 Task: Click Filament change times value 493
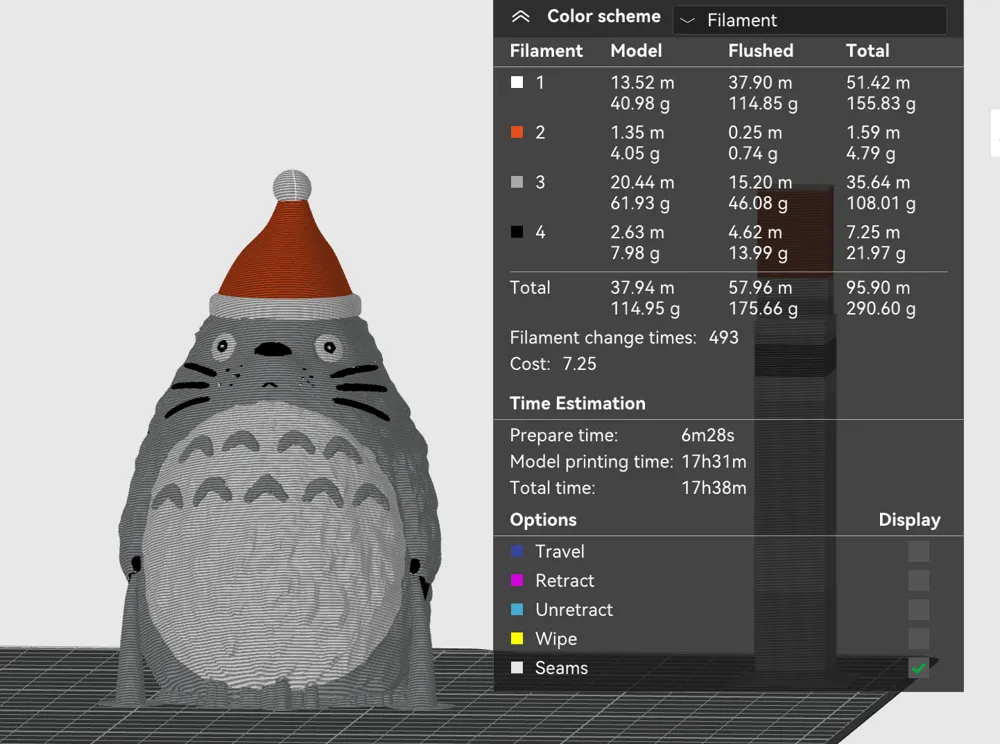[x=723, y=337]
